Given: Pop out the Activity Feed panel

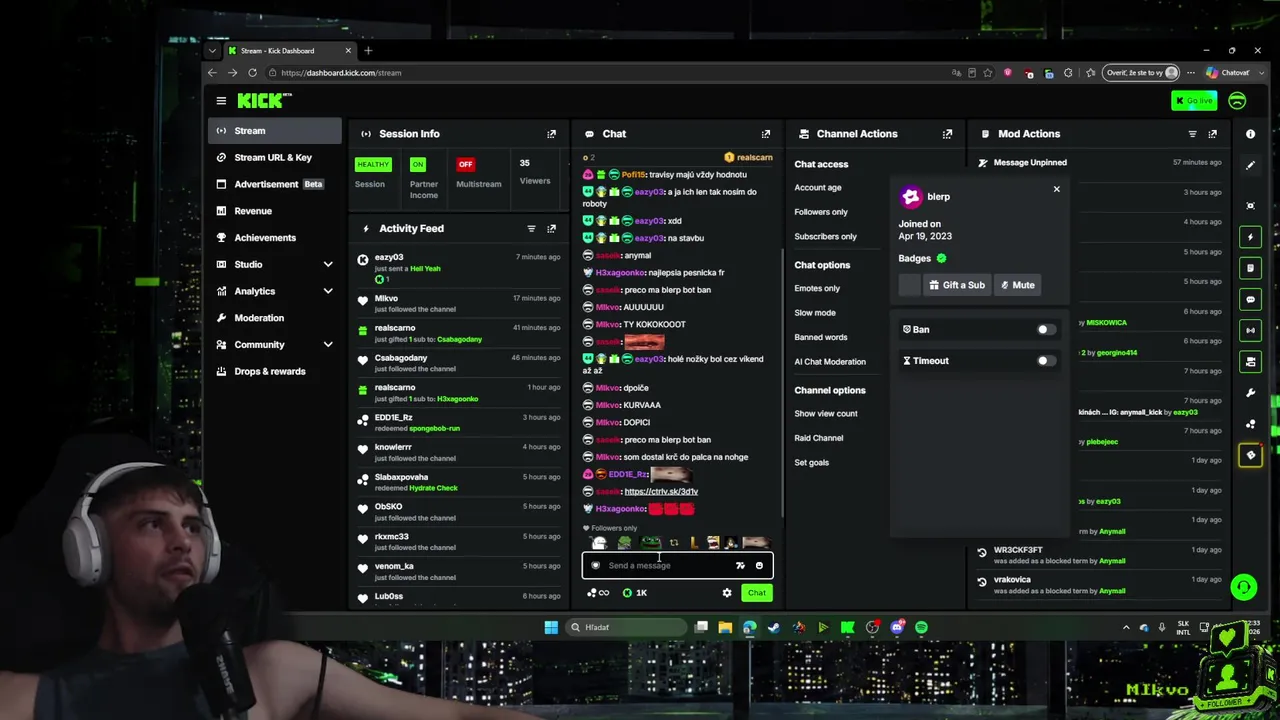Looking at the screenshot, I should point(551,229).
